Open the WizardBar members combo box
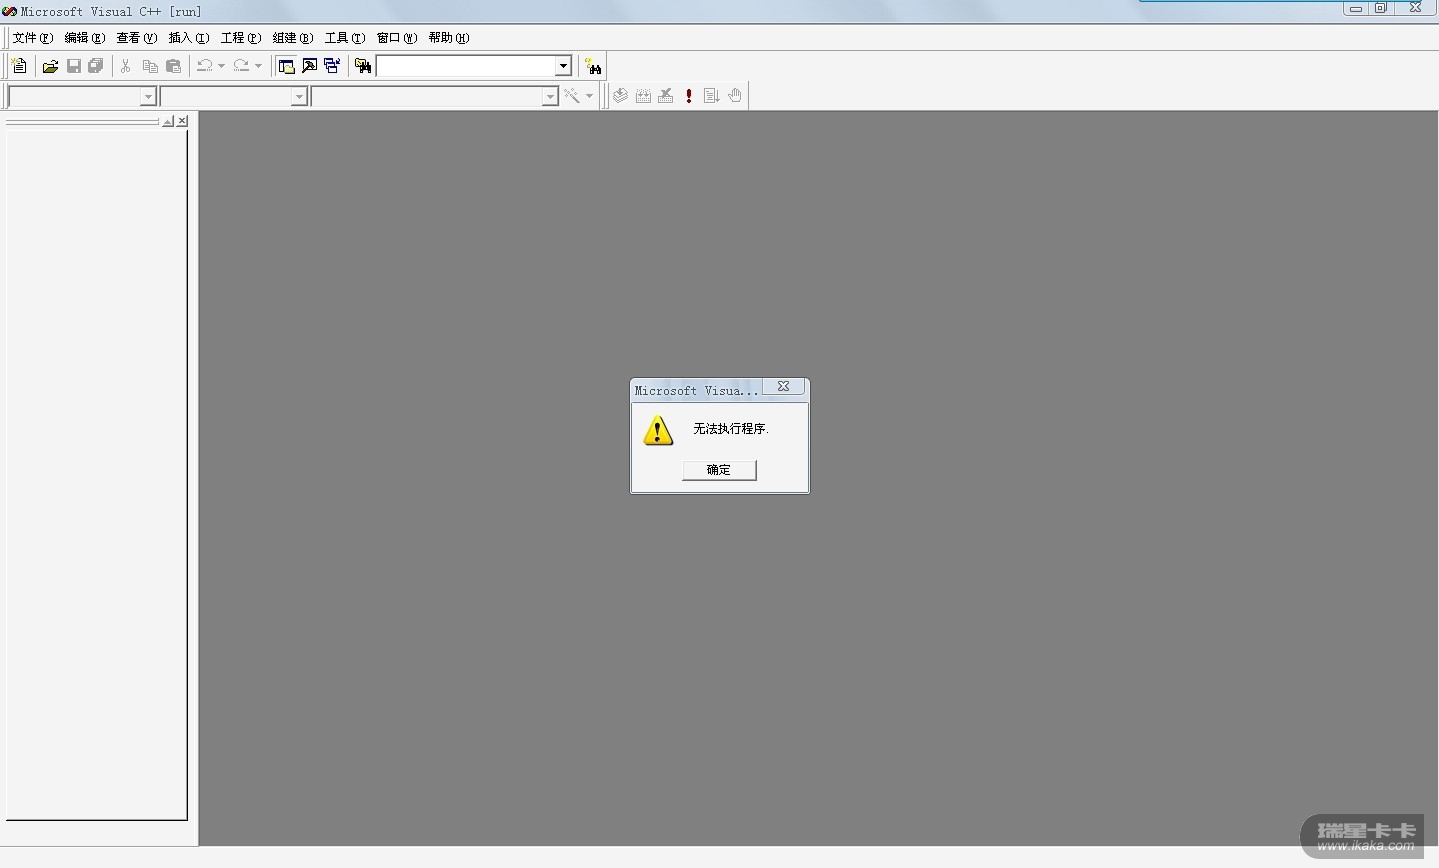The image size is (1439, 868). pos(434,96)
